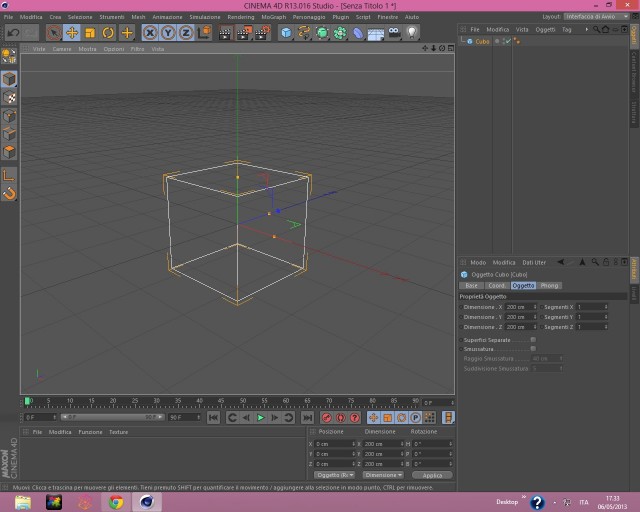Toggle the X axis lock
This screenshot has height=512, width=640.
(150, 33)
